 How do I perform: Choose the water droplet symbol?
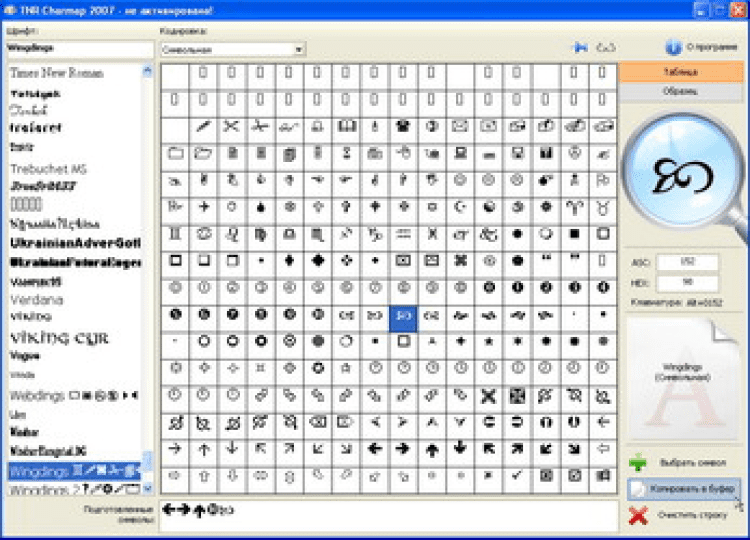tap(260, 207)
